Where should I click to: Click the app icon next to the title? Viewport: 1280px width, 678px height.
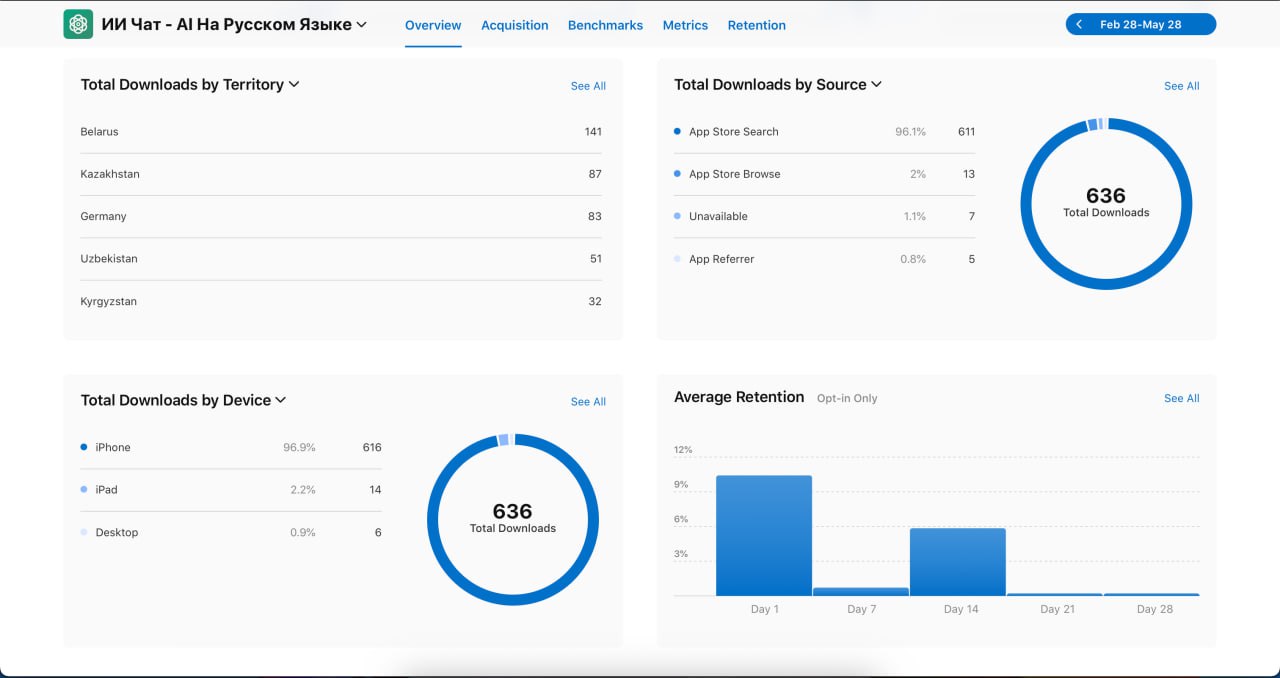click(78, 25)
